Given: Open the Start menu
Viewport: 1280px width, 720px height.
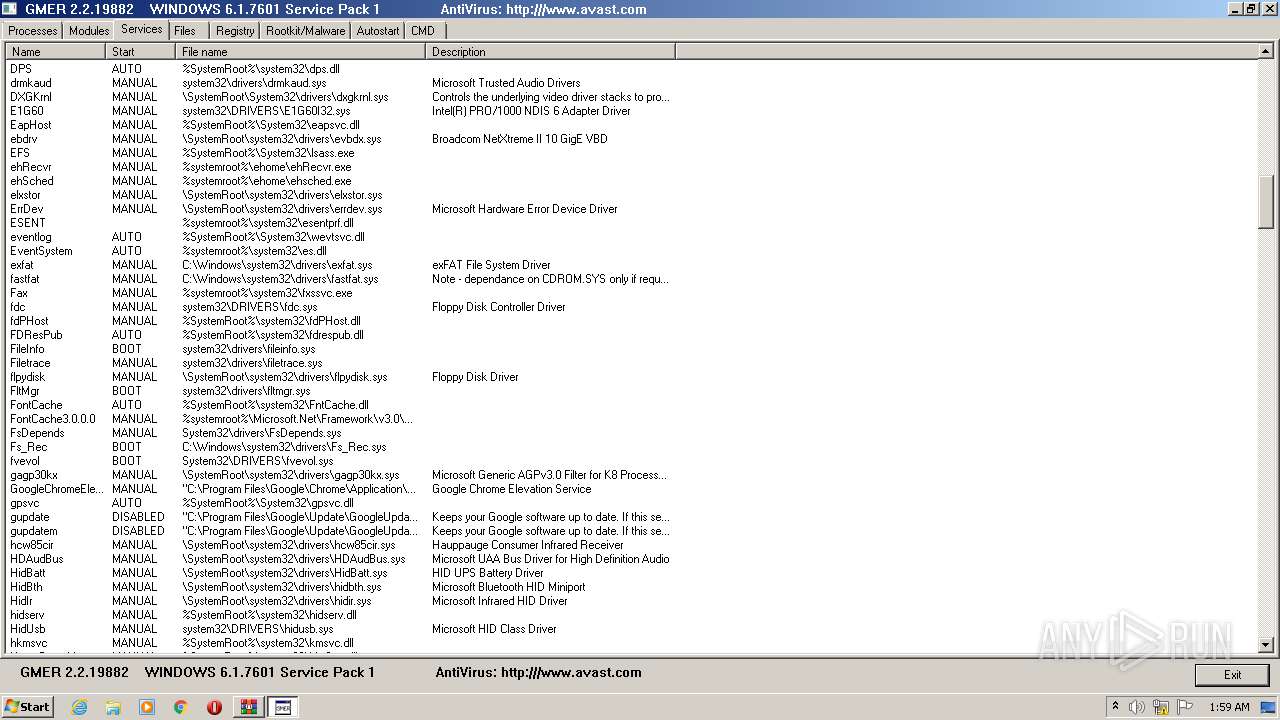Looking at the screenshot, I should coord(27,707).
